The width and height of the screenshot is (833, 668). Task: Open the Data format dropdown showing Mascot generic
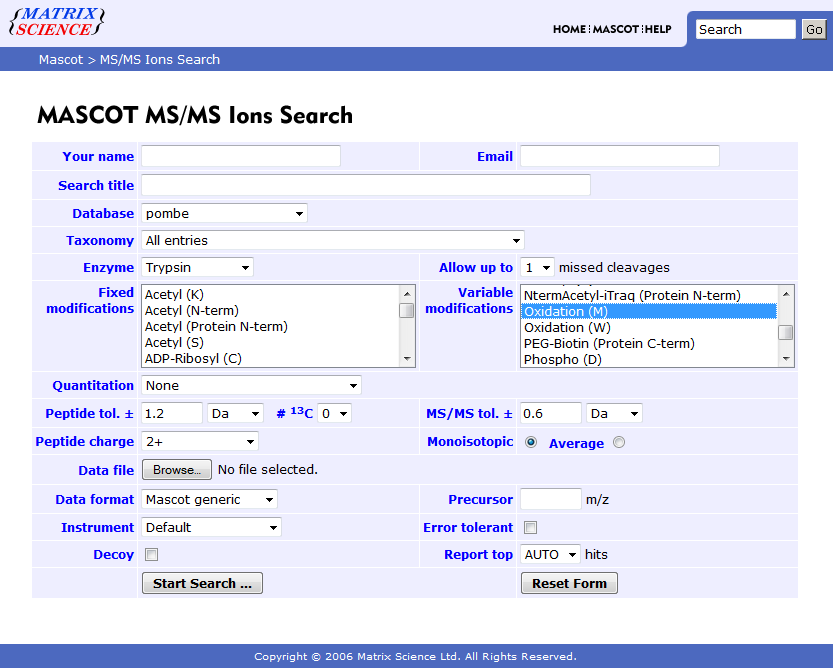209,500
